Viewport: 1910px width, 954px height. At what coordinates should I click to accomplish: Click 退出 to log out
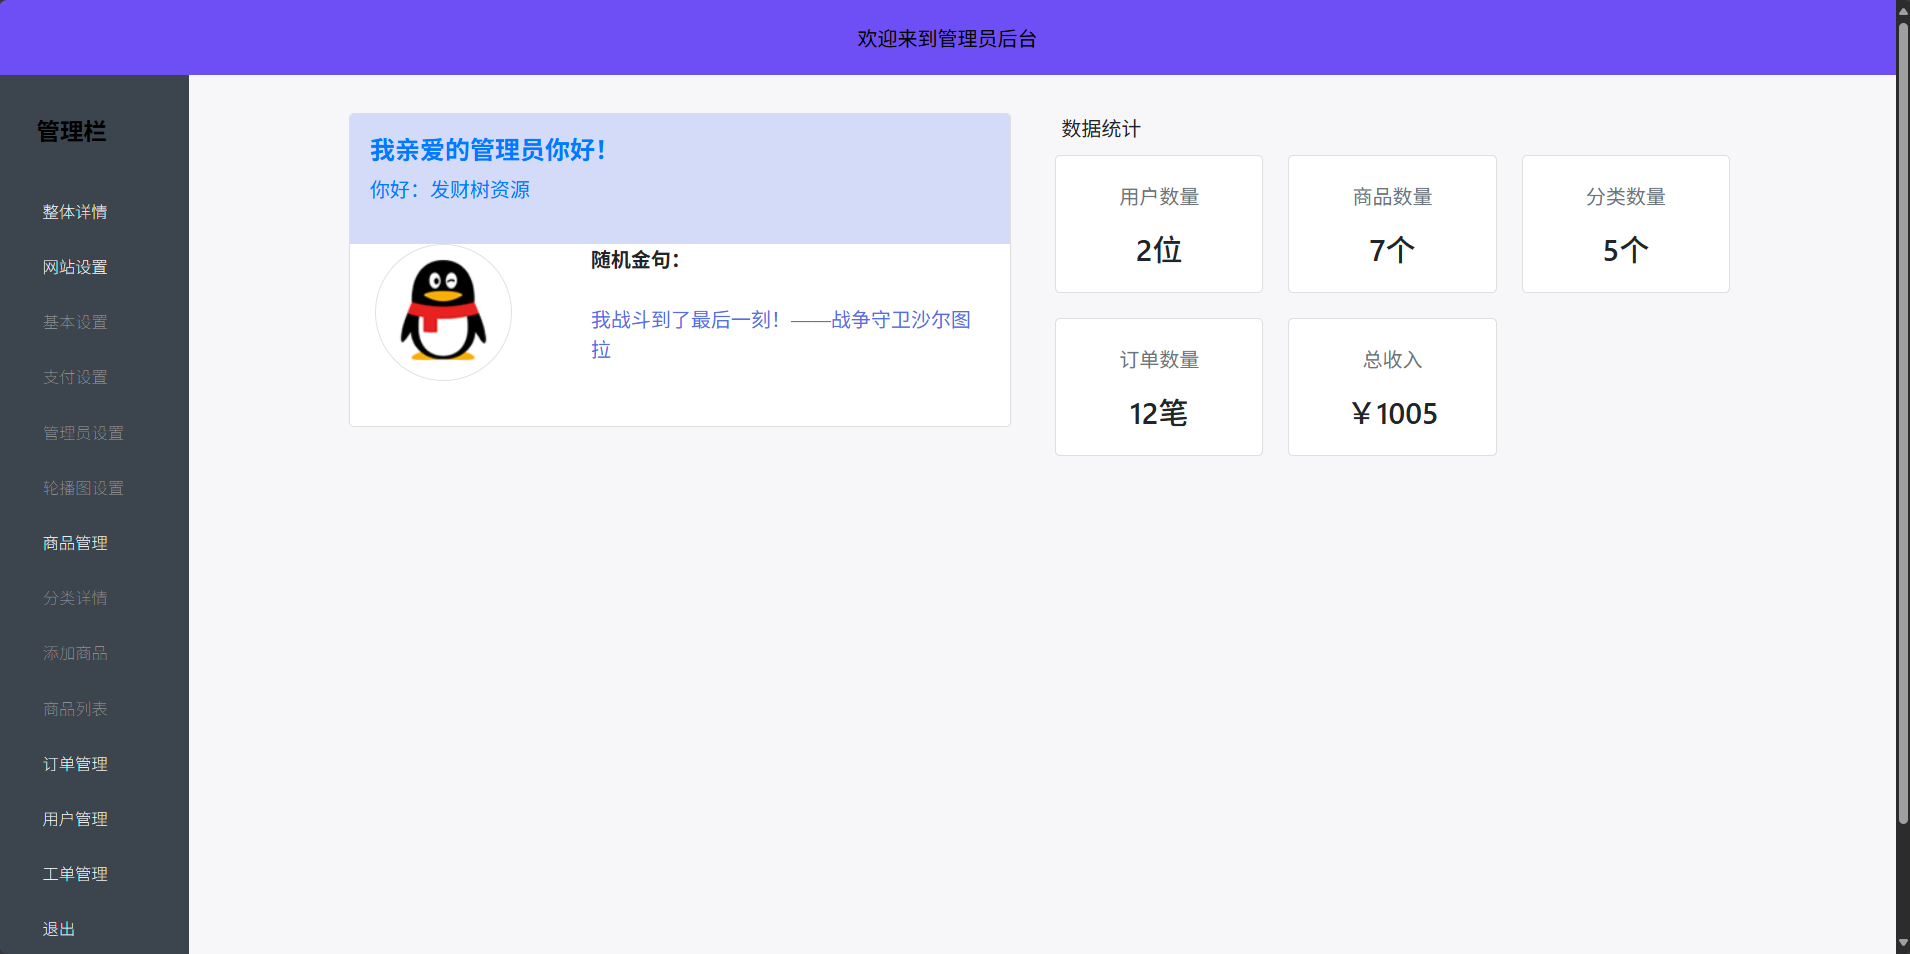click(x=59, y=929)
